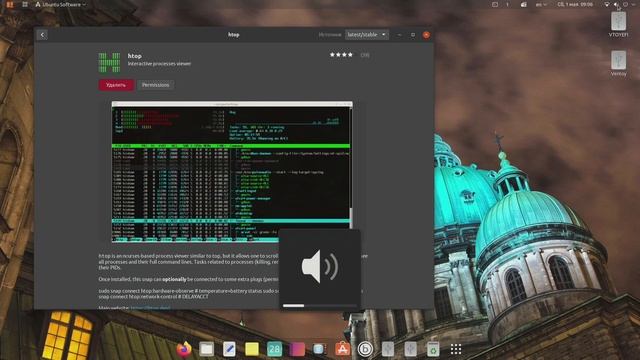Image resolution: width=640 pixels, height=360 pixels.
Task: Click the orange Activities icon in top bar
Action: click(10, 4)
